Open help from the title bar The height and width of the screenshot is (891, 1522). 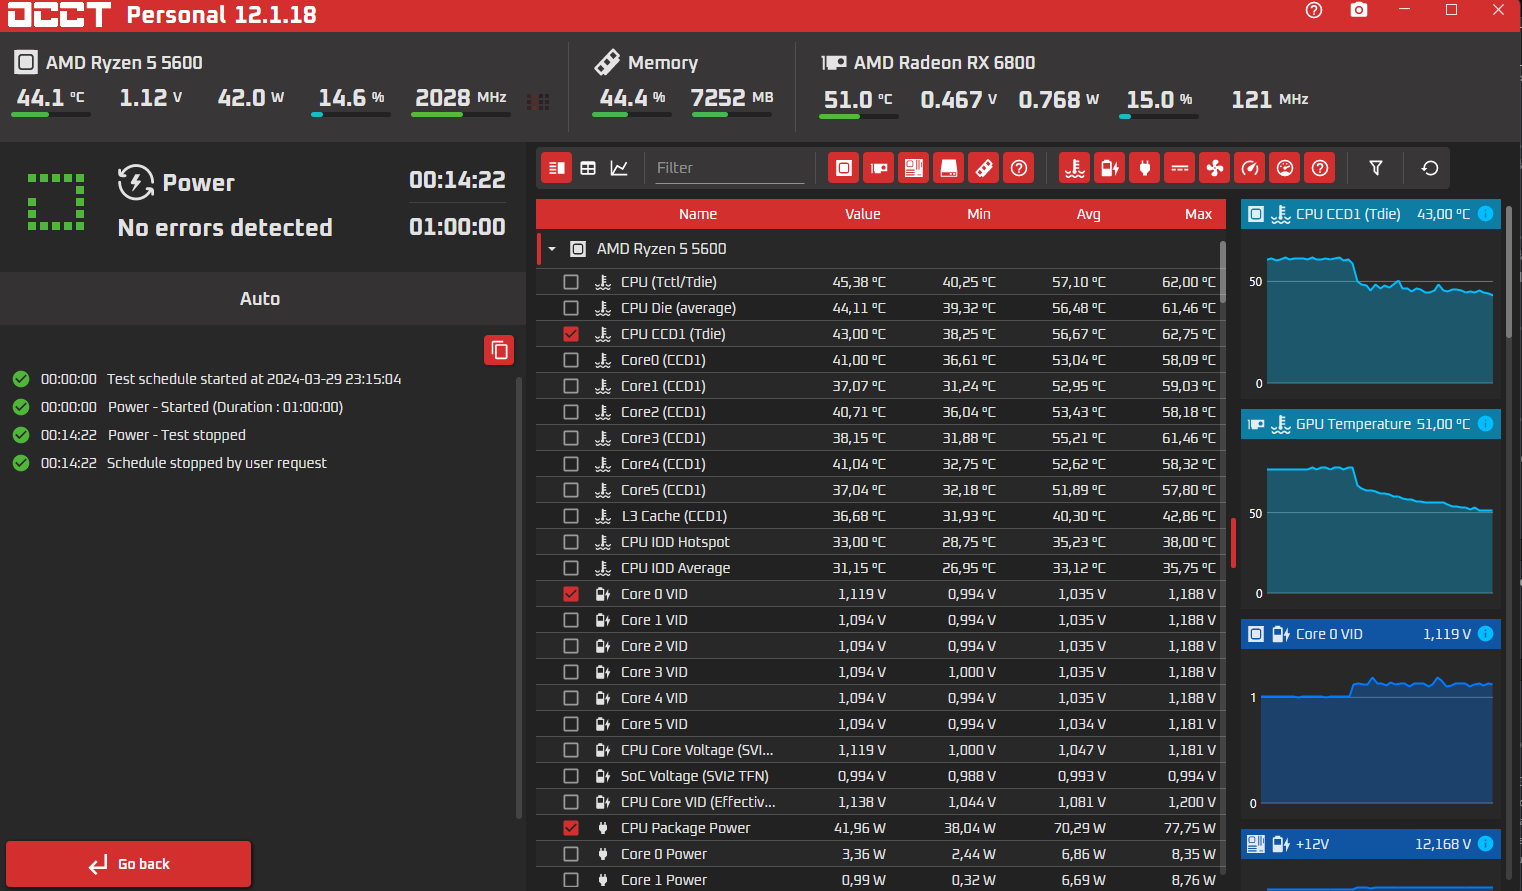[x=1314, y=10]
